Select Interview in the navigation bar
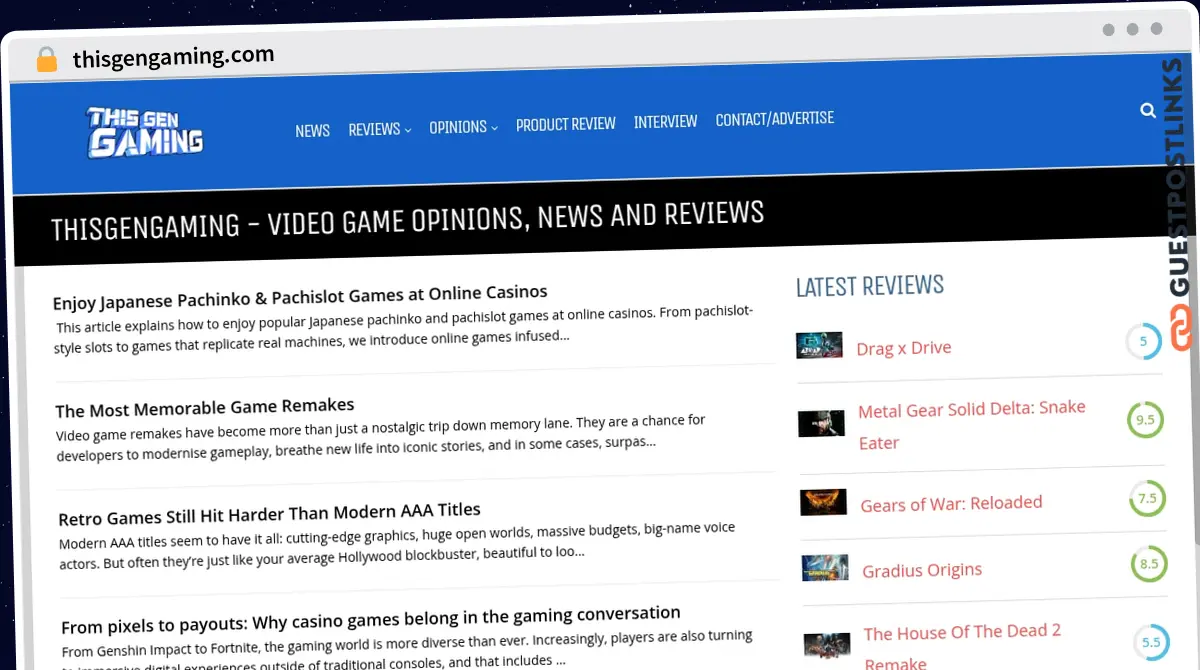Image resolution: width=1200 pixels, height=670 pixels. (665, 121)
